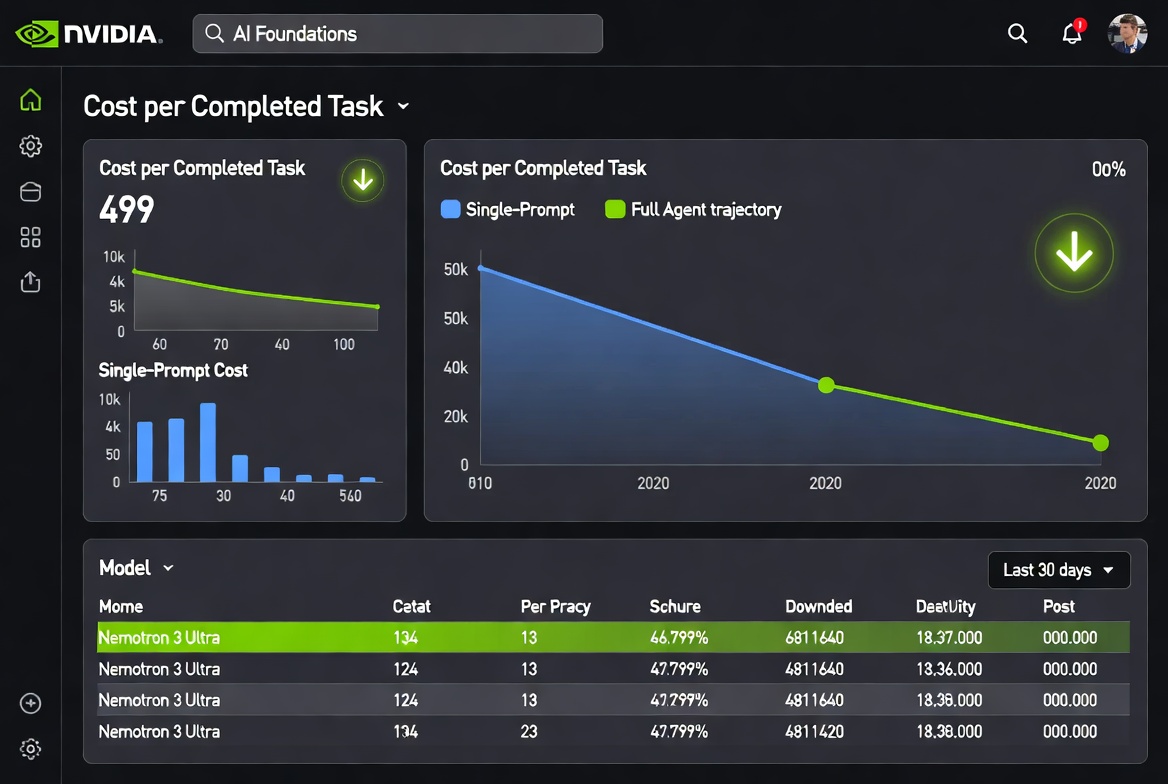This screenshot has height=784, width=1168.
Task: Click the 6811640 cell
Action: click(x=814, y=638)
